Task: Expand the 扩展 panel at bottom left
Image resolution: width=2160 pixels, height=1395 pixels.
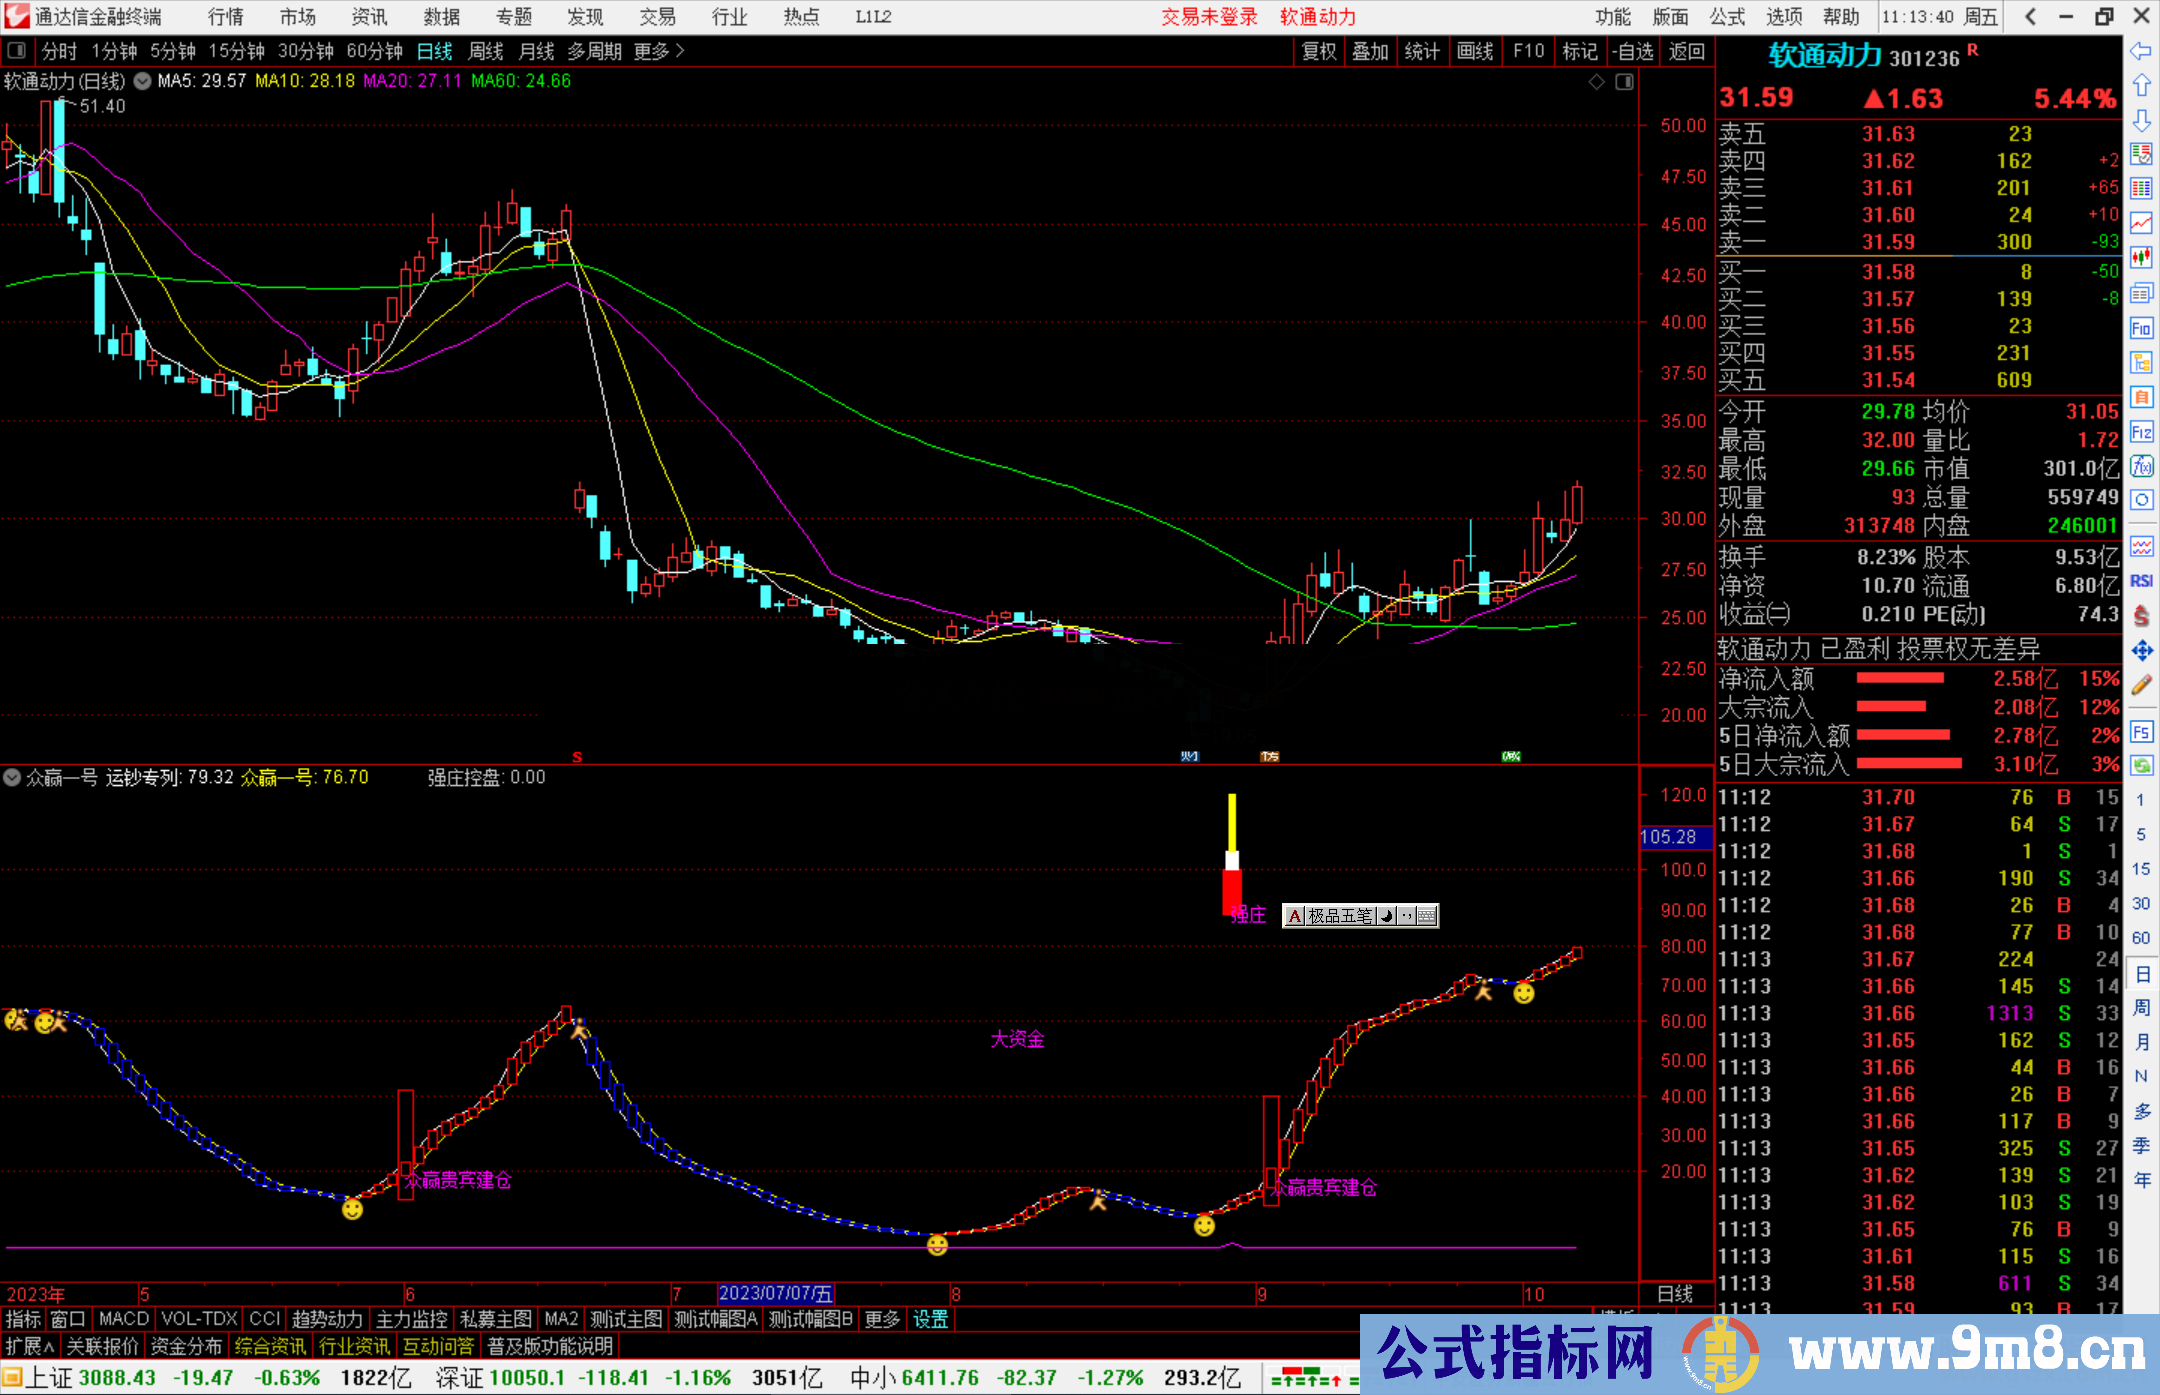Action: coord(30,1346)
